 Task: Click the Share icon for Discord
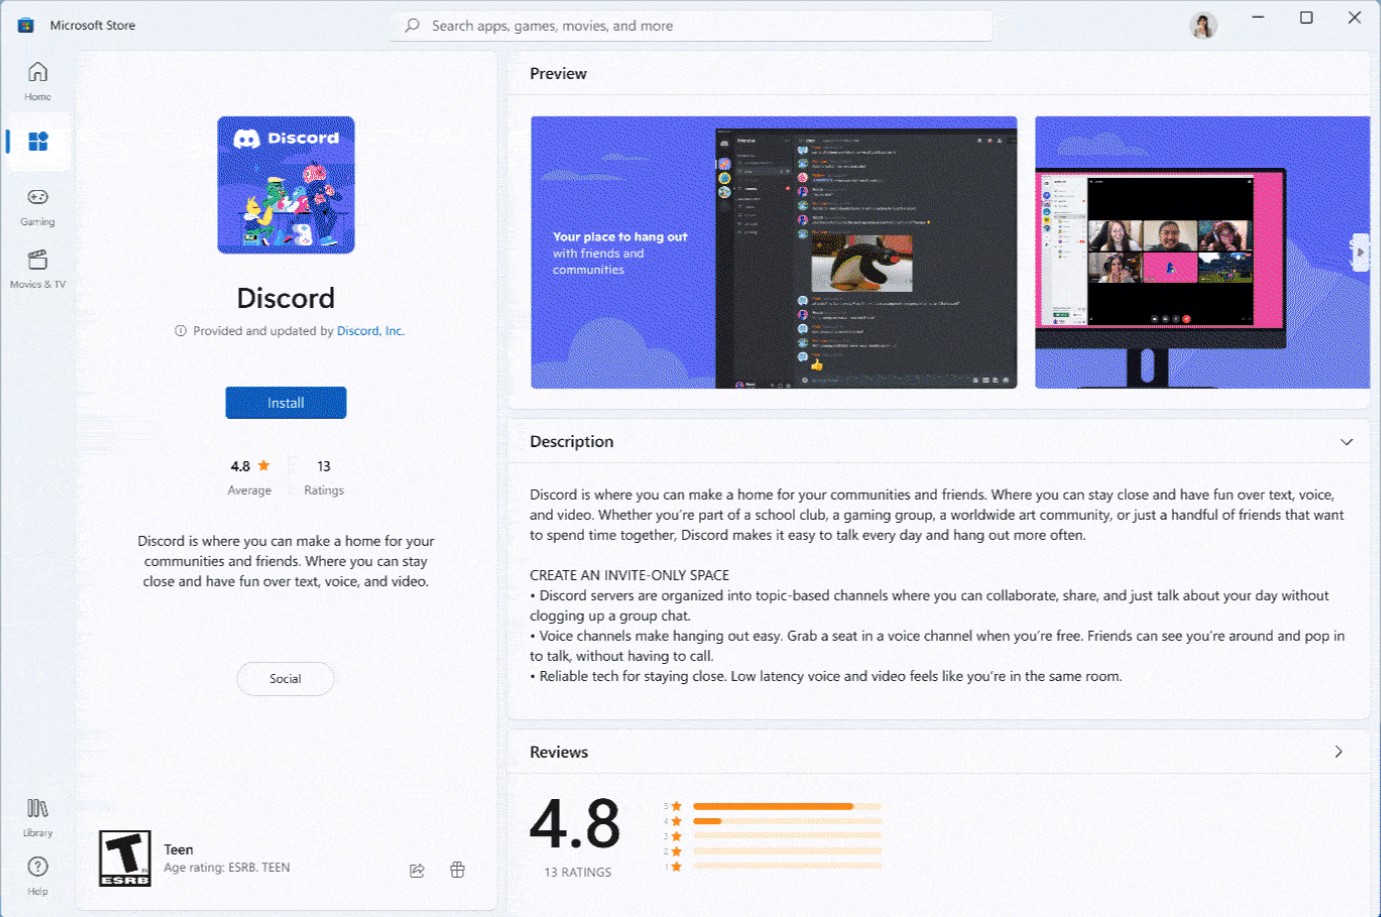pyautogui.click(x=417, y=870)
